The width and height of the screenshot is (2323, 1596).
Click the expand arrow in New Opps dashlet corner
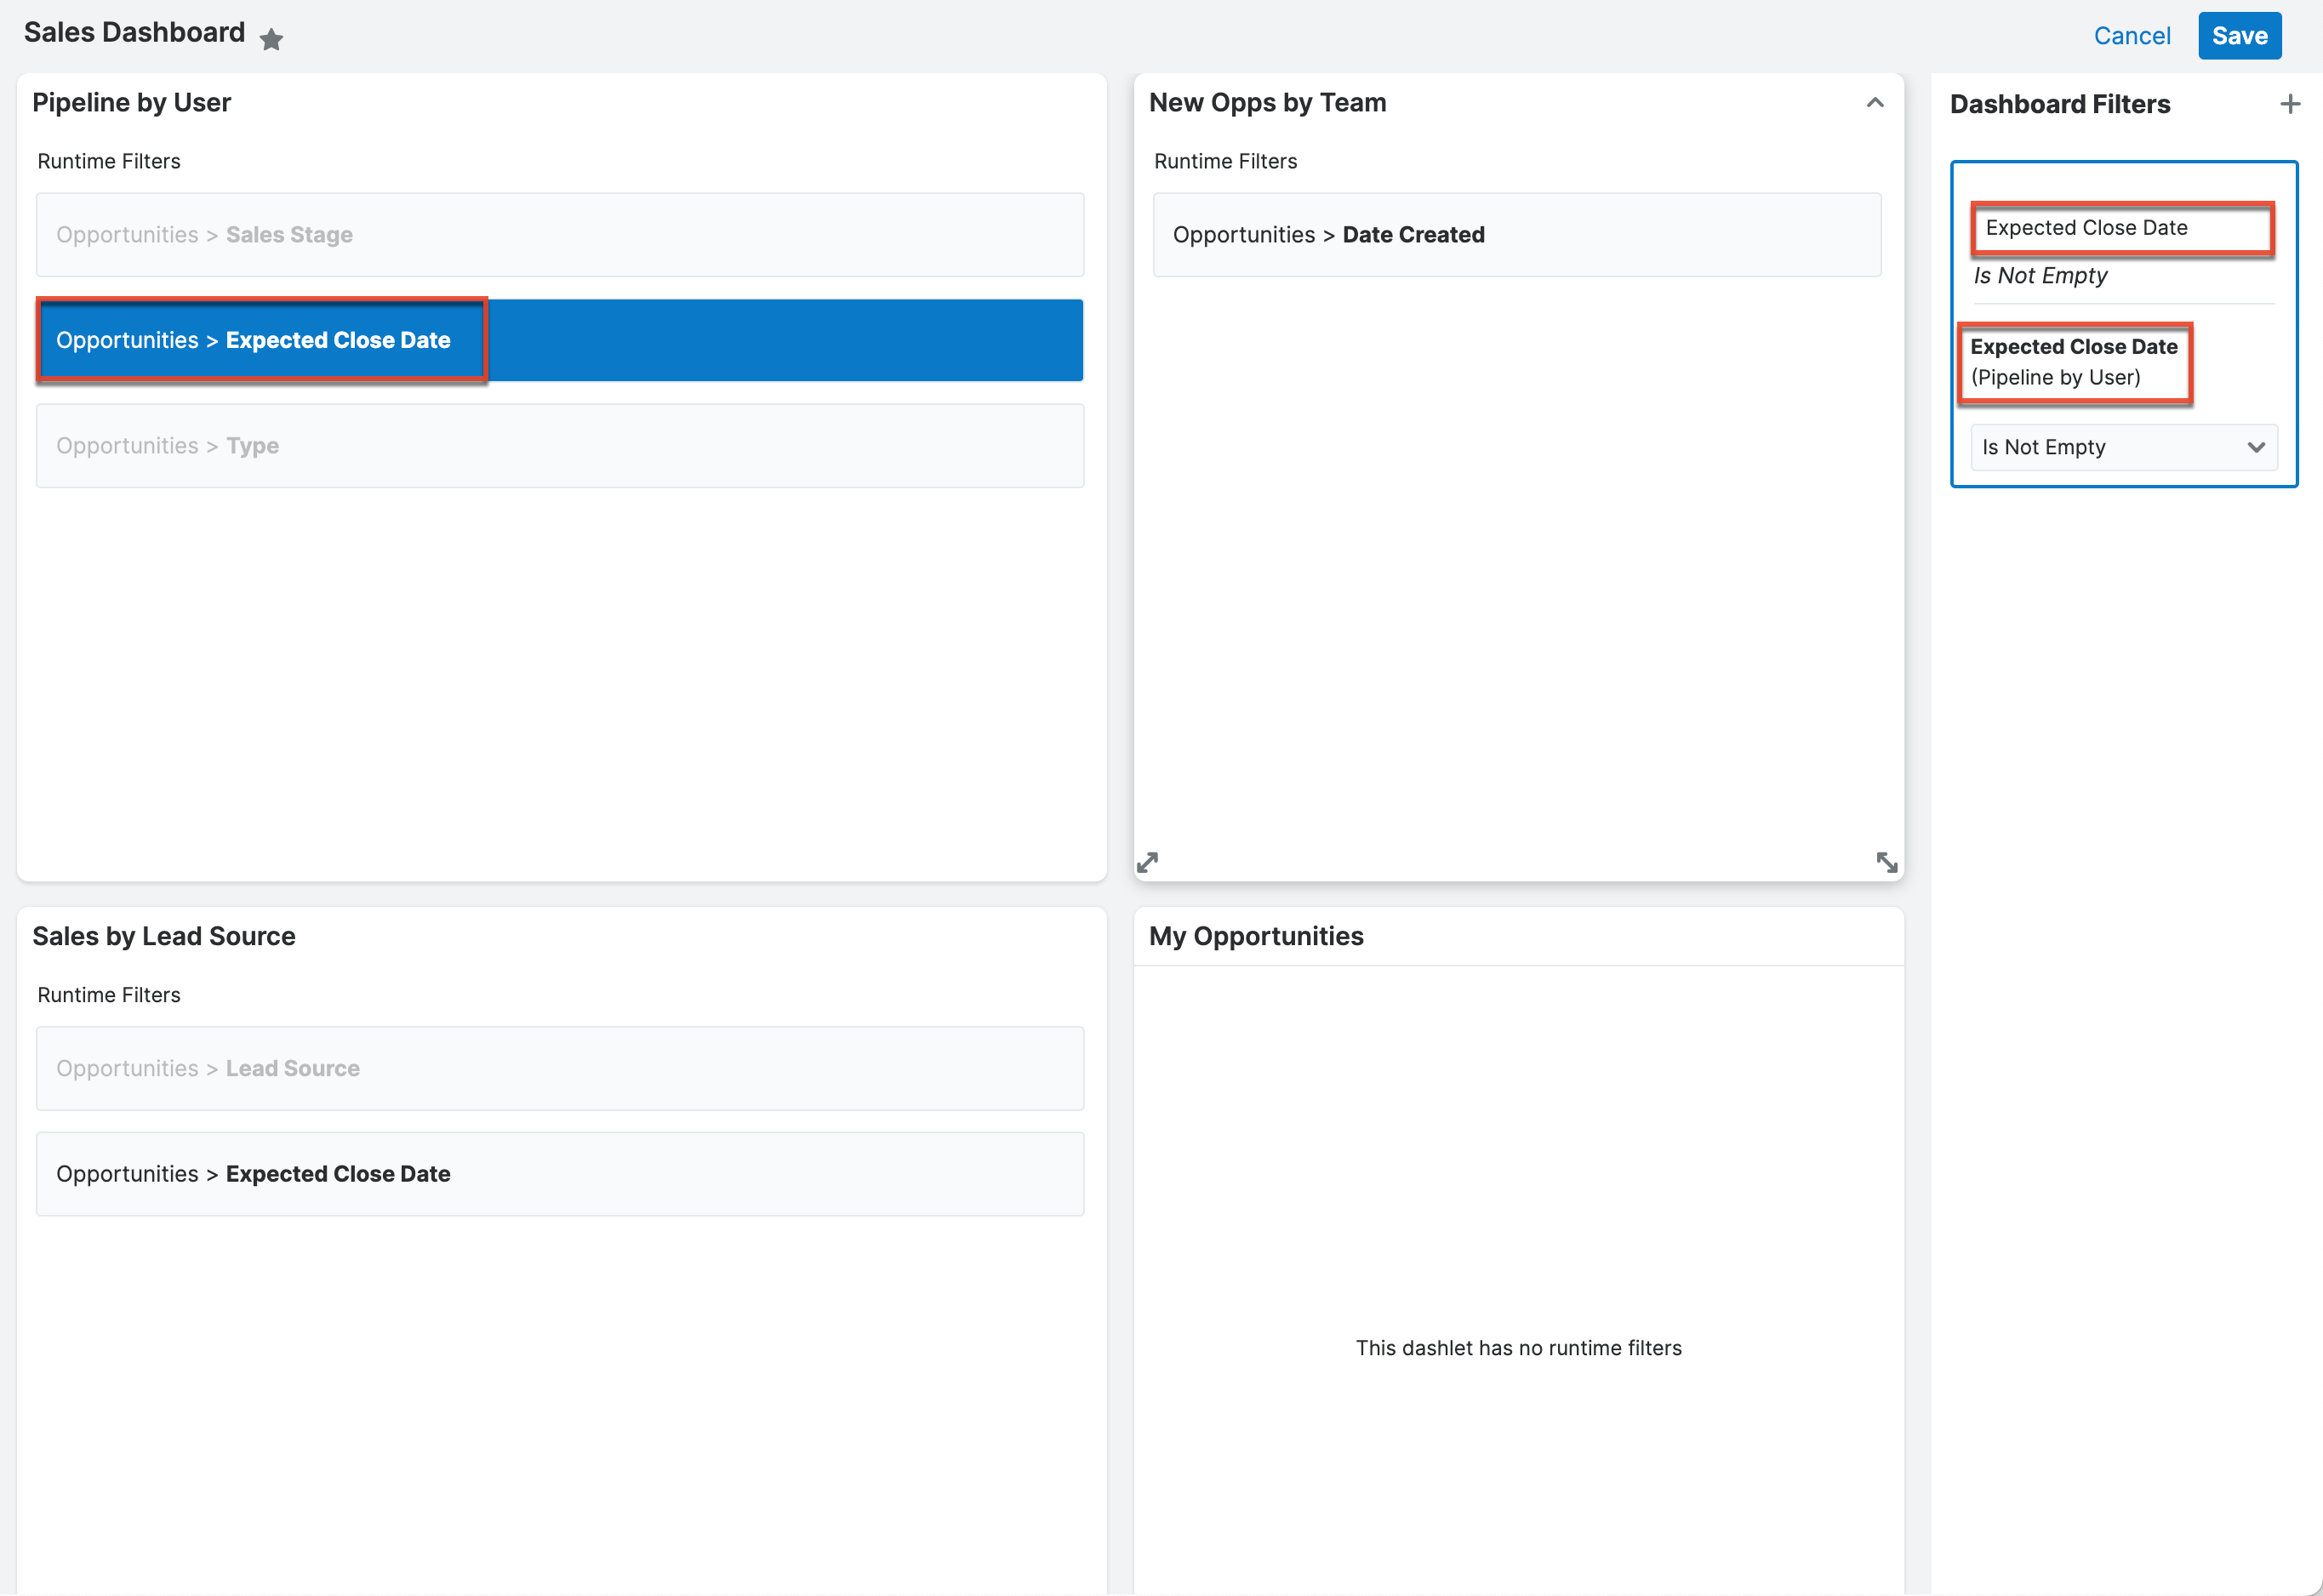[1888, 862]
